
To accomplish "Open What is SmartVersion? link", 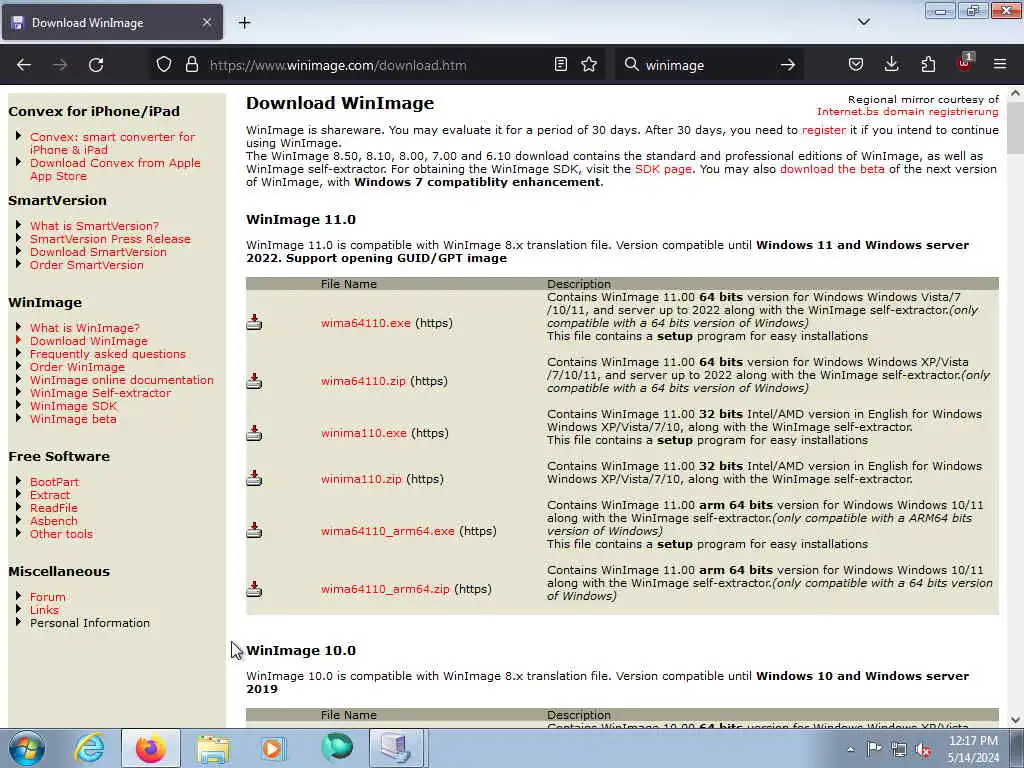I will point(94,226).
